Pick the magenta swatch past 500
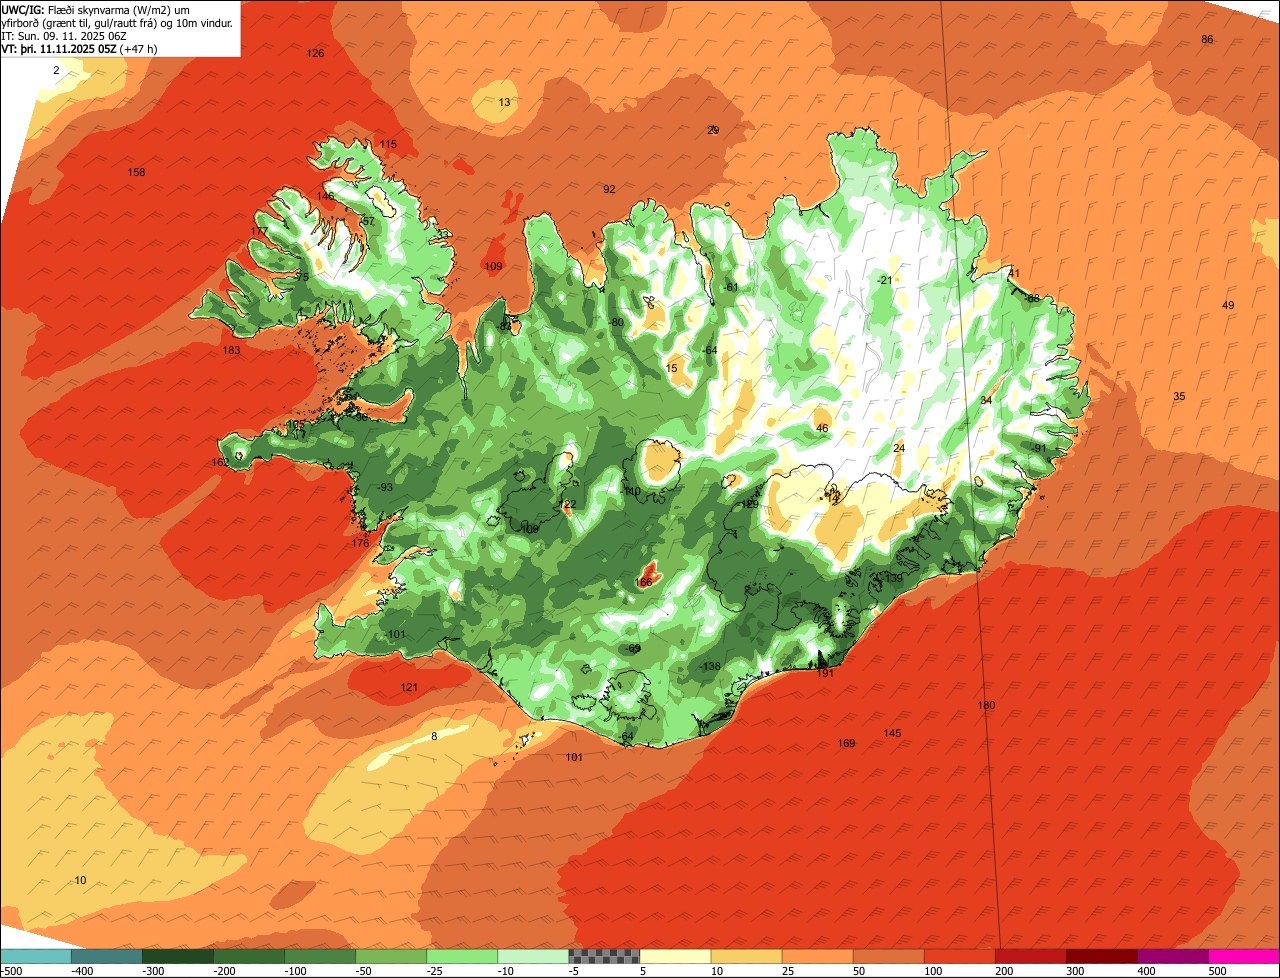 [x=1244, y=956]
